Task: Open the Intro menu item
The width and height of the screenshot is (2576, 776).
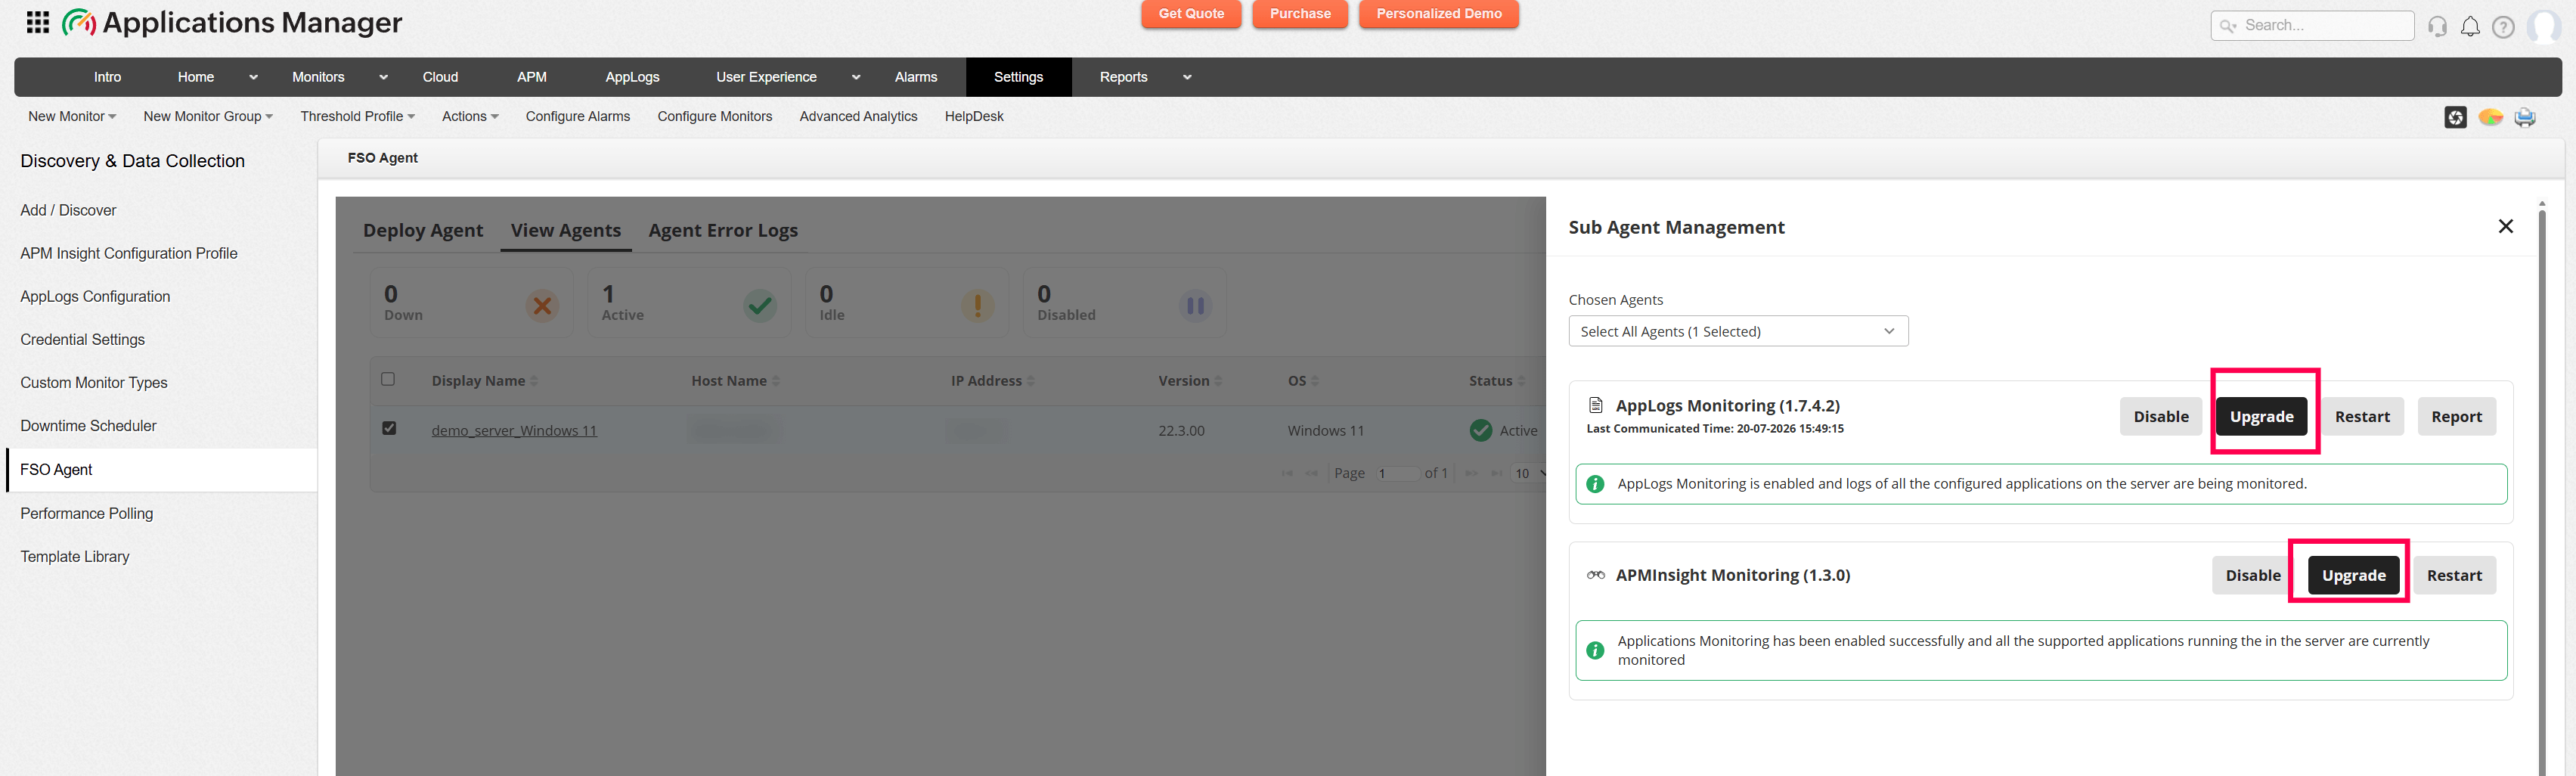Action: [107, 77]
